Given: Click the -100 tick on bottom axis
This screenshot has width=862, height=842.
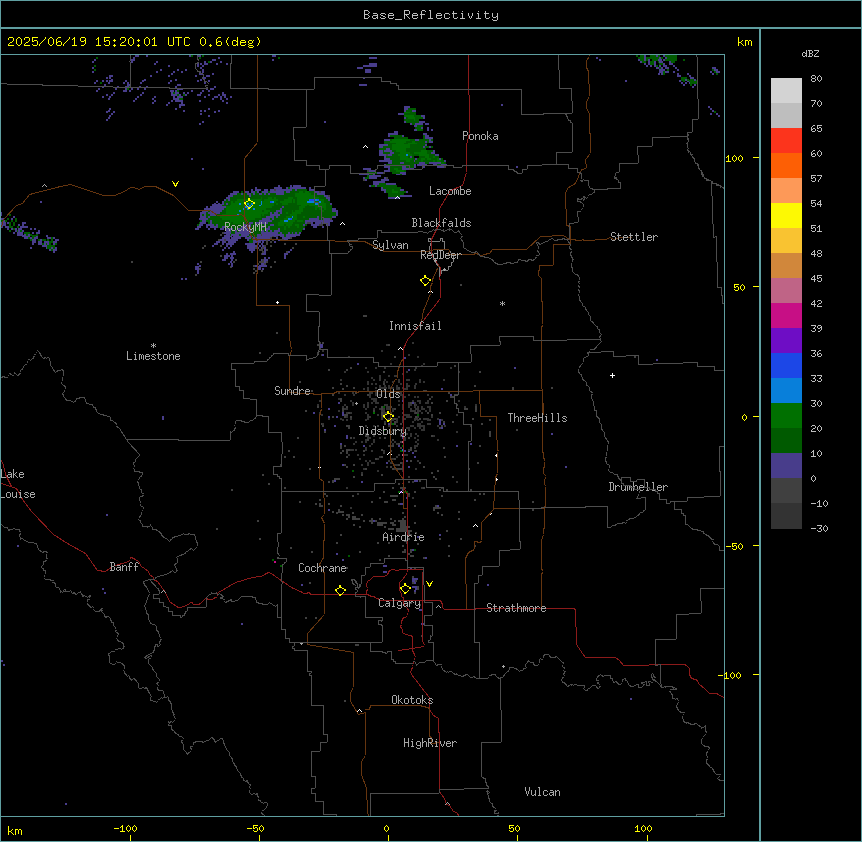Looking at the screenshot, I should (x=125, y=828).
